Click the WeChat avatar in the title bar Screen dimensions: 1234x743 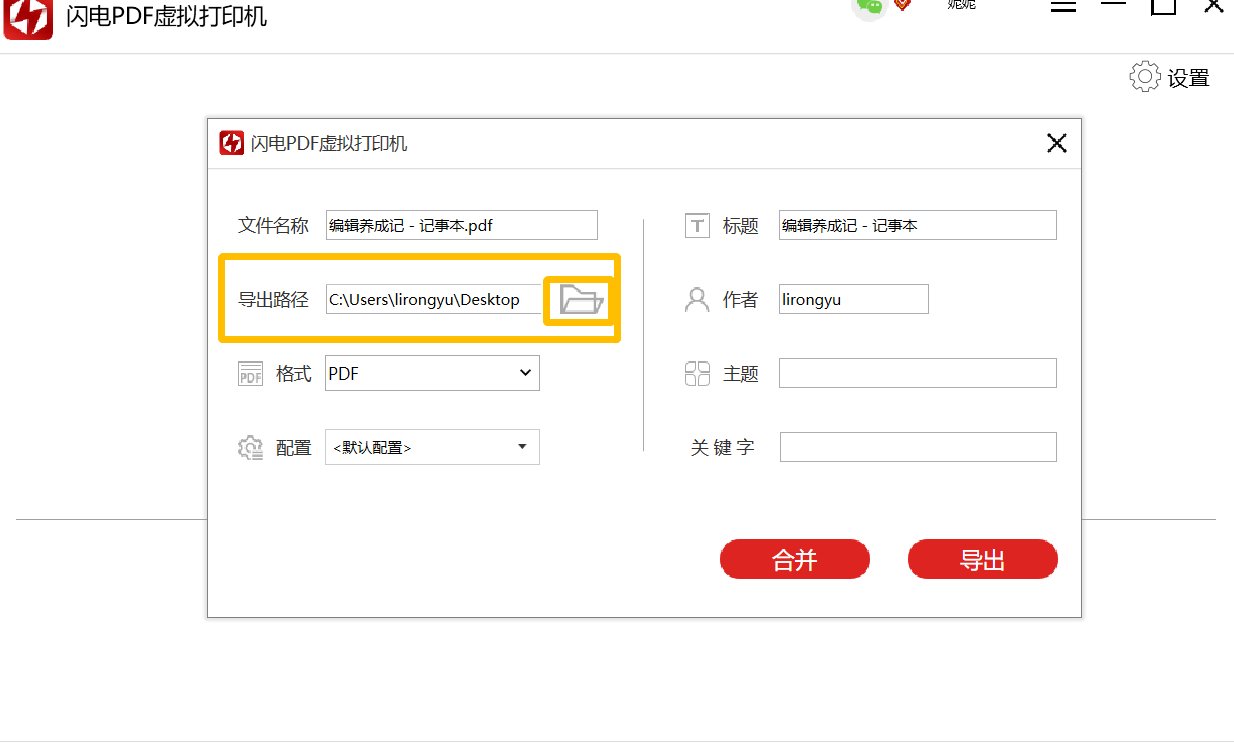[868, 8]
